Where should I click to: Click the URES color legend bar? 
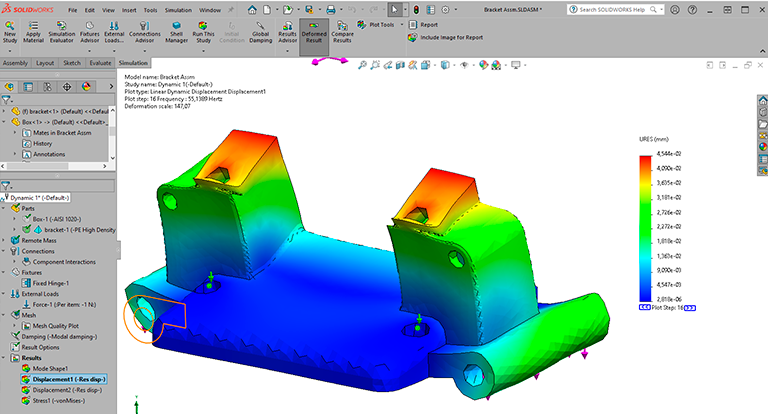[x=645, y=228]
